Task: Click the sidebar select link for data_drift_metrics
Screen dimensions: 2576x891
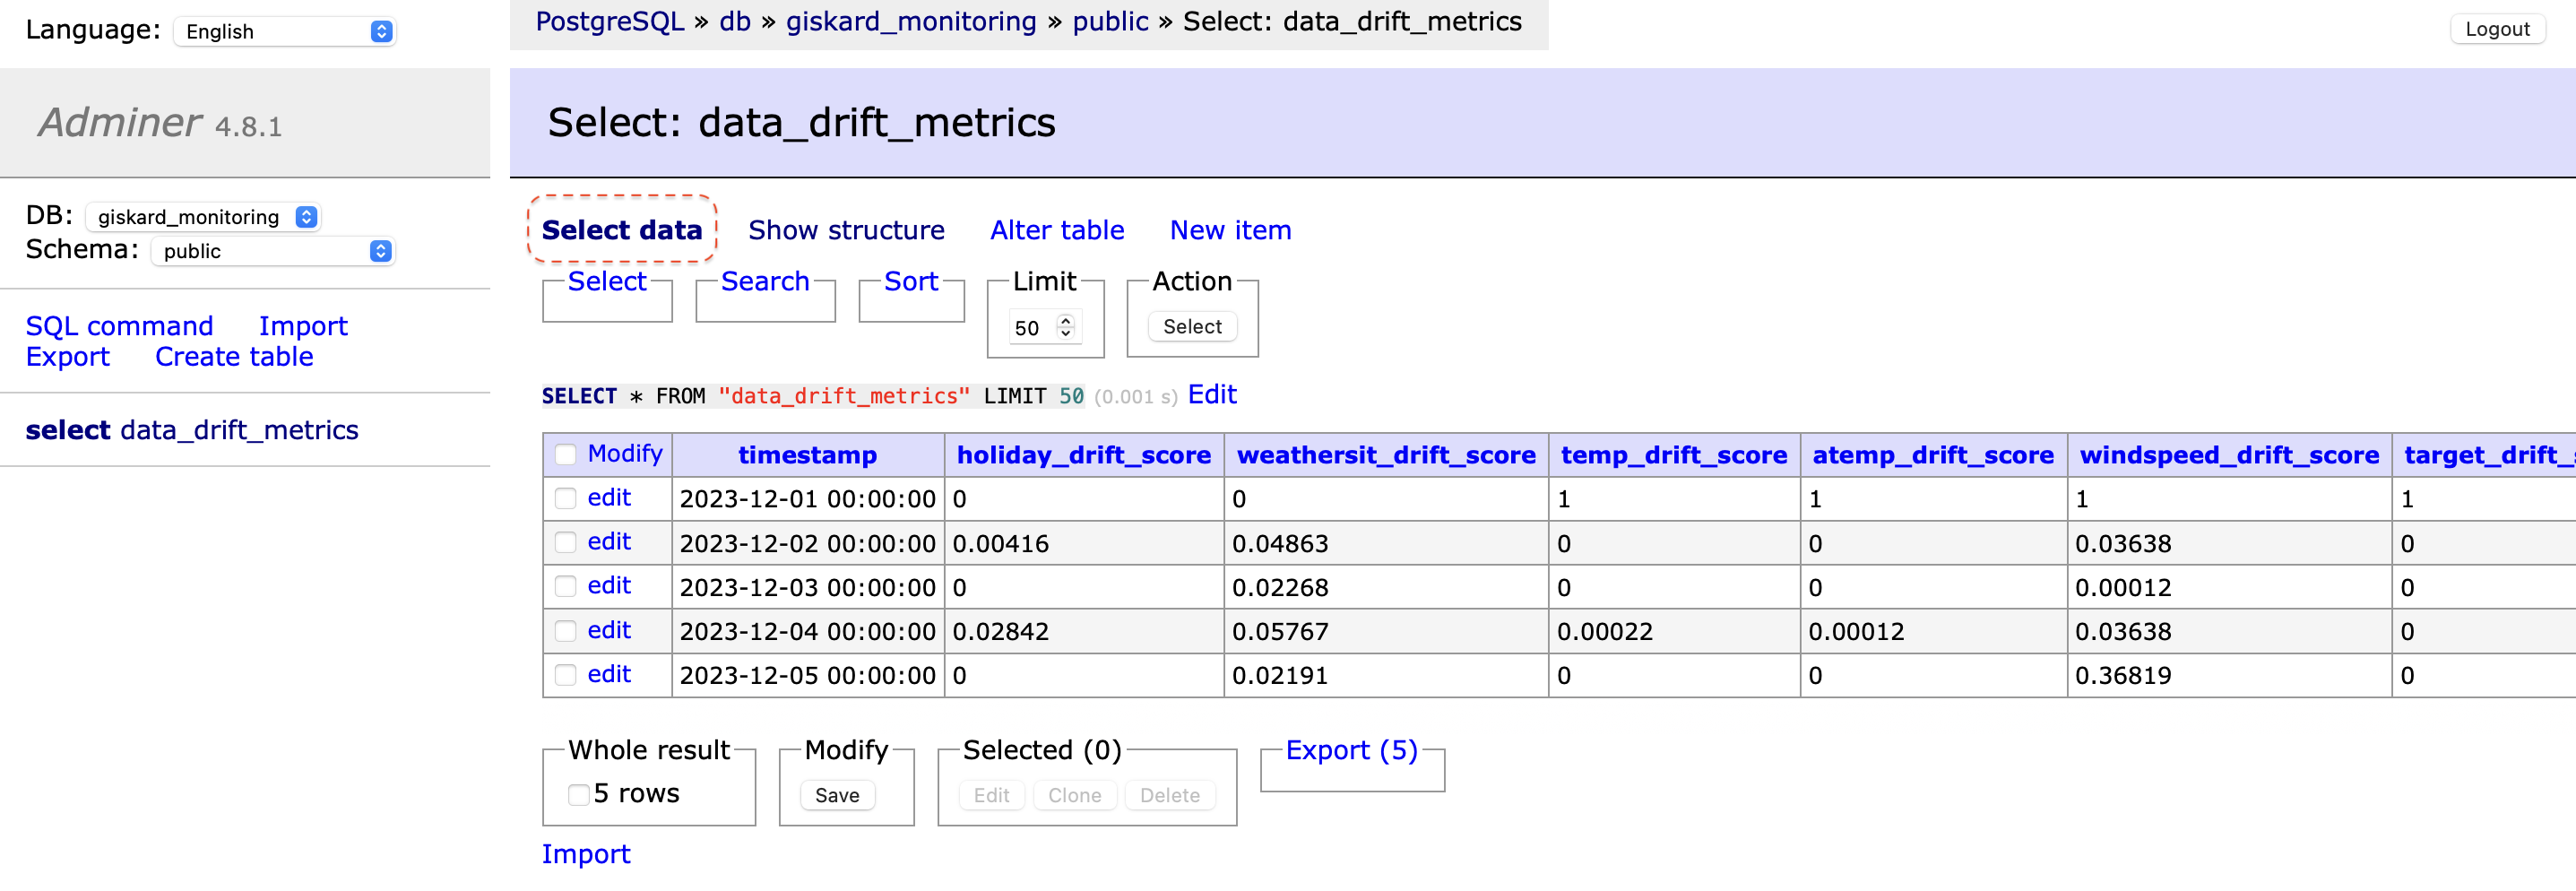Action: 67,430
